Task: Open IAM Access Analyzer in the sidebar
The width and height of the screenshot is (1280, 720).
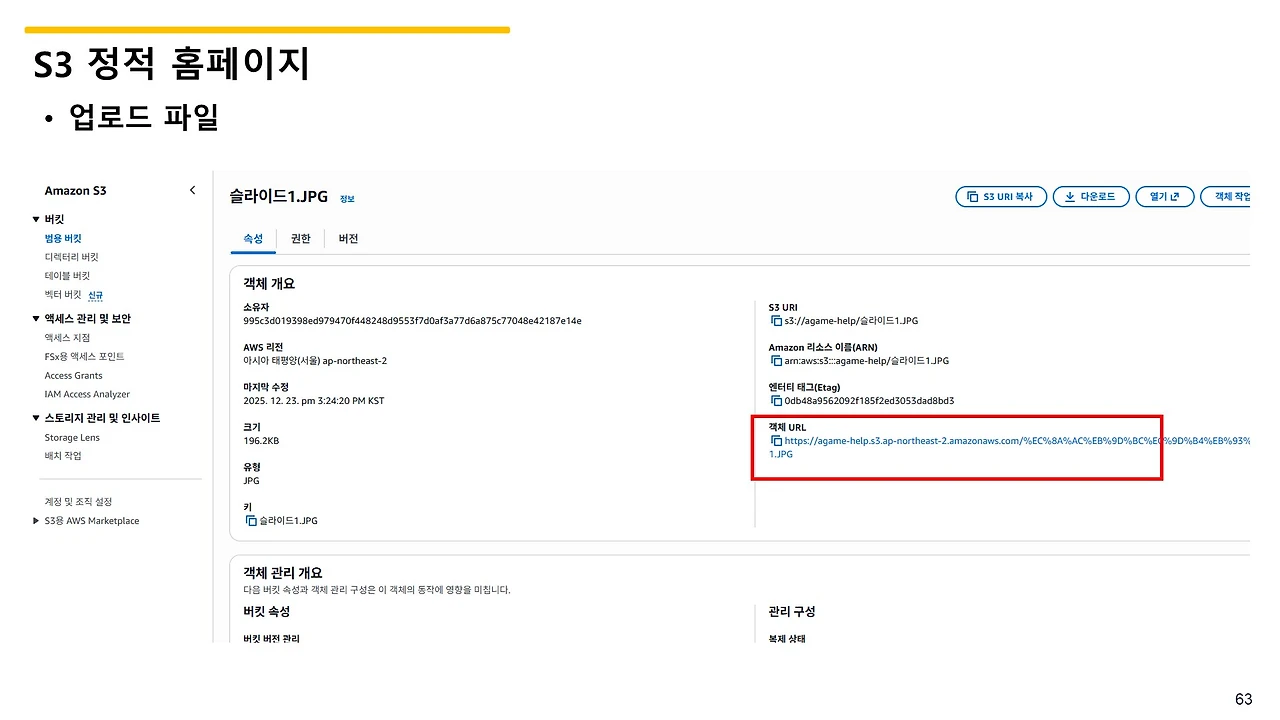Action: pos(87,394)
